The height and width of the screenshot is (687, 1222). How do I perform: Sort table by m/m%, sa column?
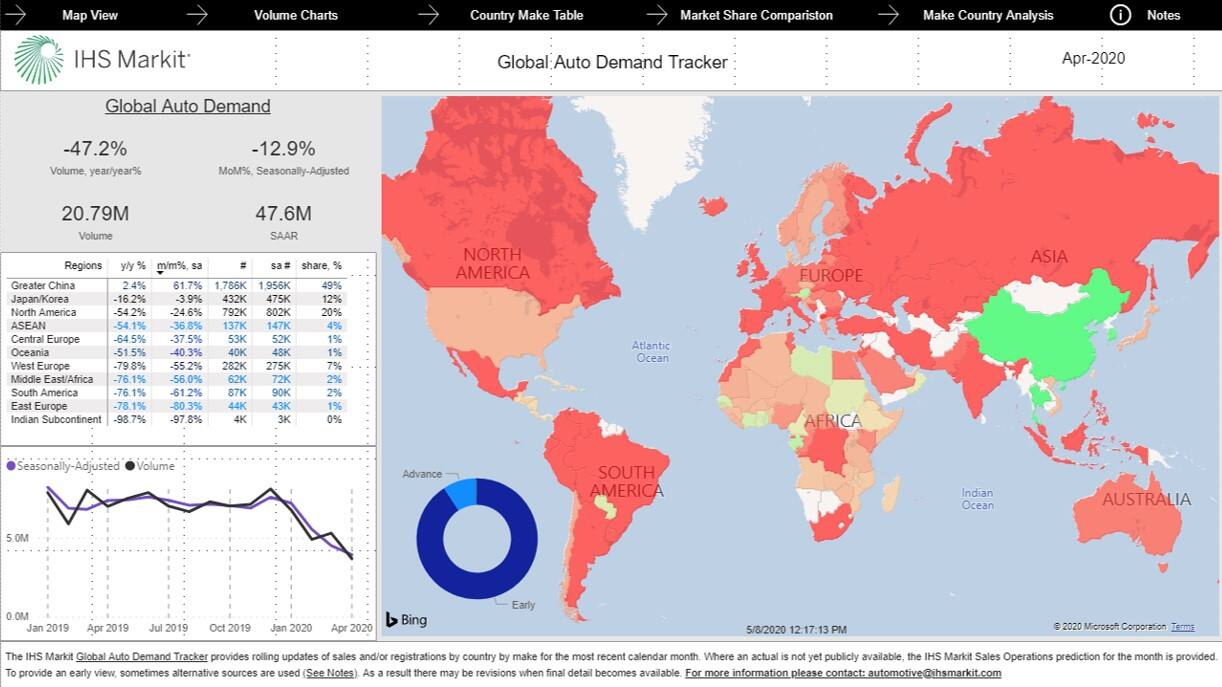(x=180, y=265)
